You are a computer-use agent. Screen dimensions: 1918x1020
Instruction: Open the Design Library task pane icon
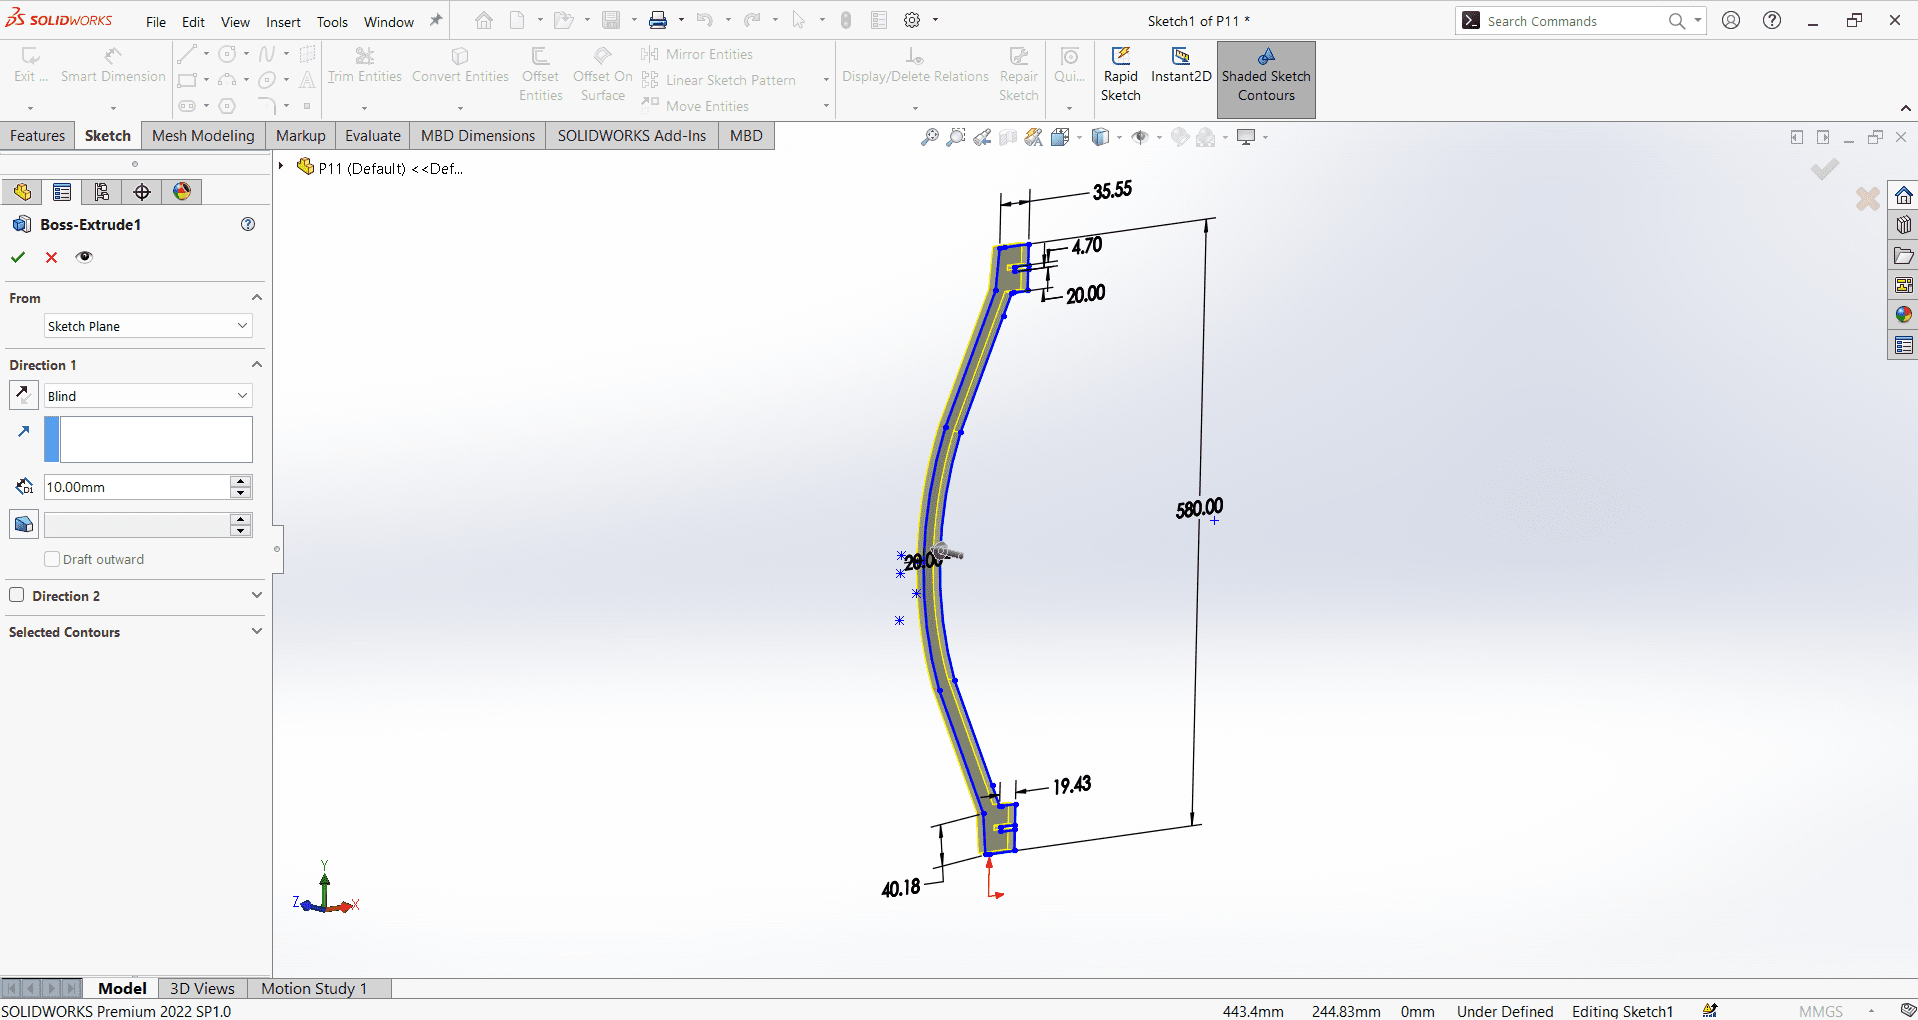(x=1903, y=225)
